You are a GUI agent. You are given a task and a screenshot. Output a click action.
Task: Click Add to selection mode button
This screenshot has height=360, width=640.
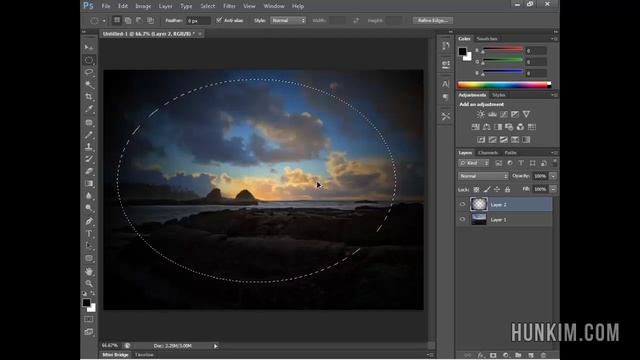point(128,20)
